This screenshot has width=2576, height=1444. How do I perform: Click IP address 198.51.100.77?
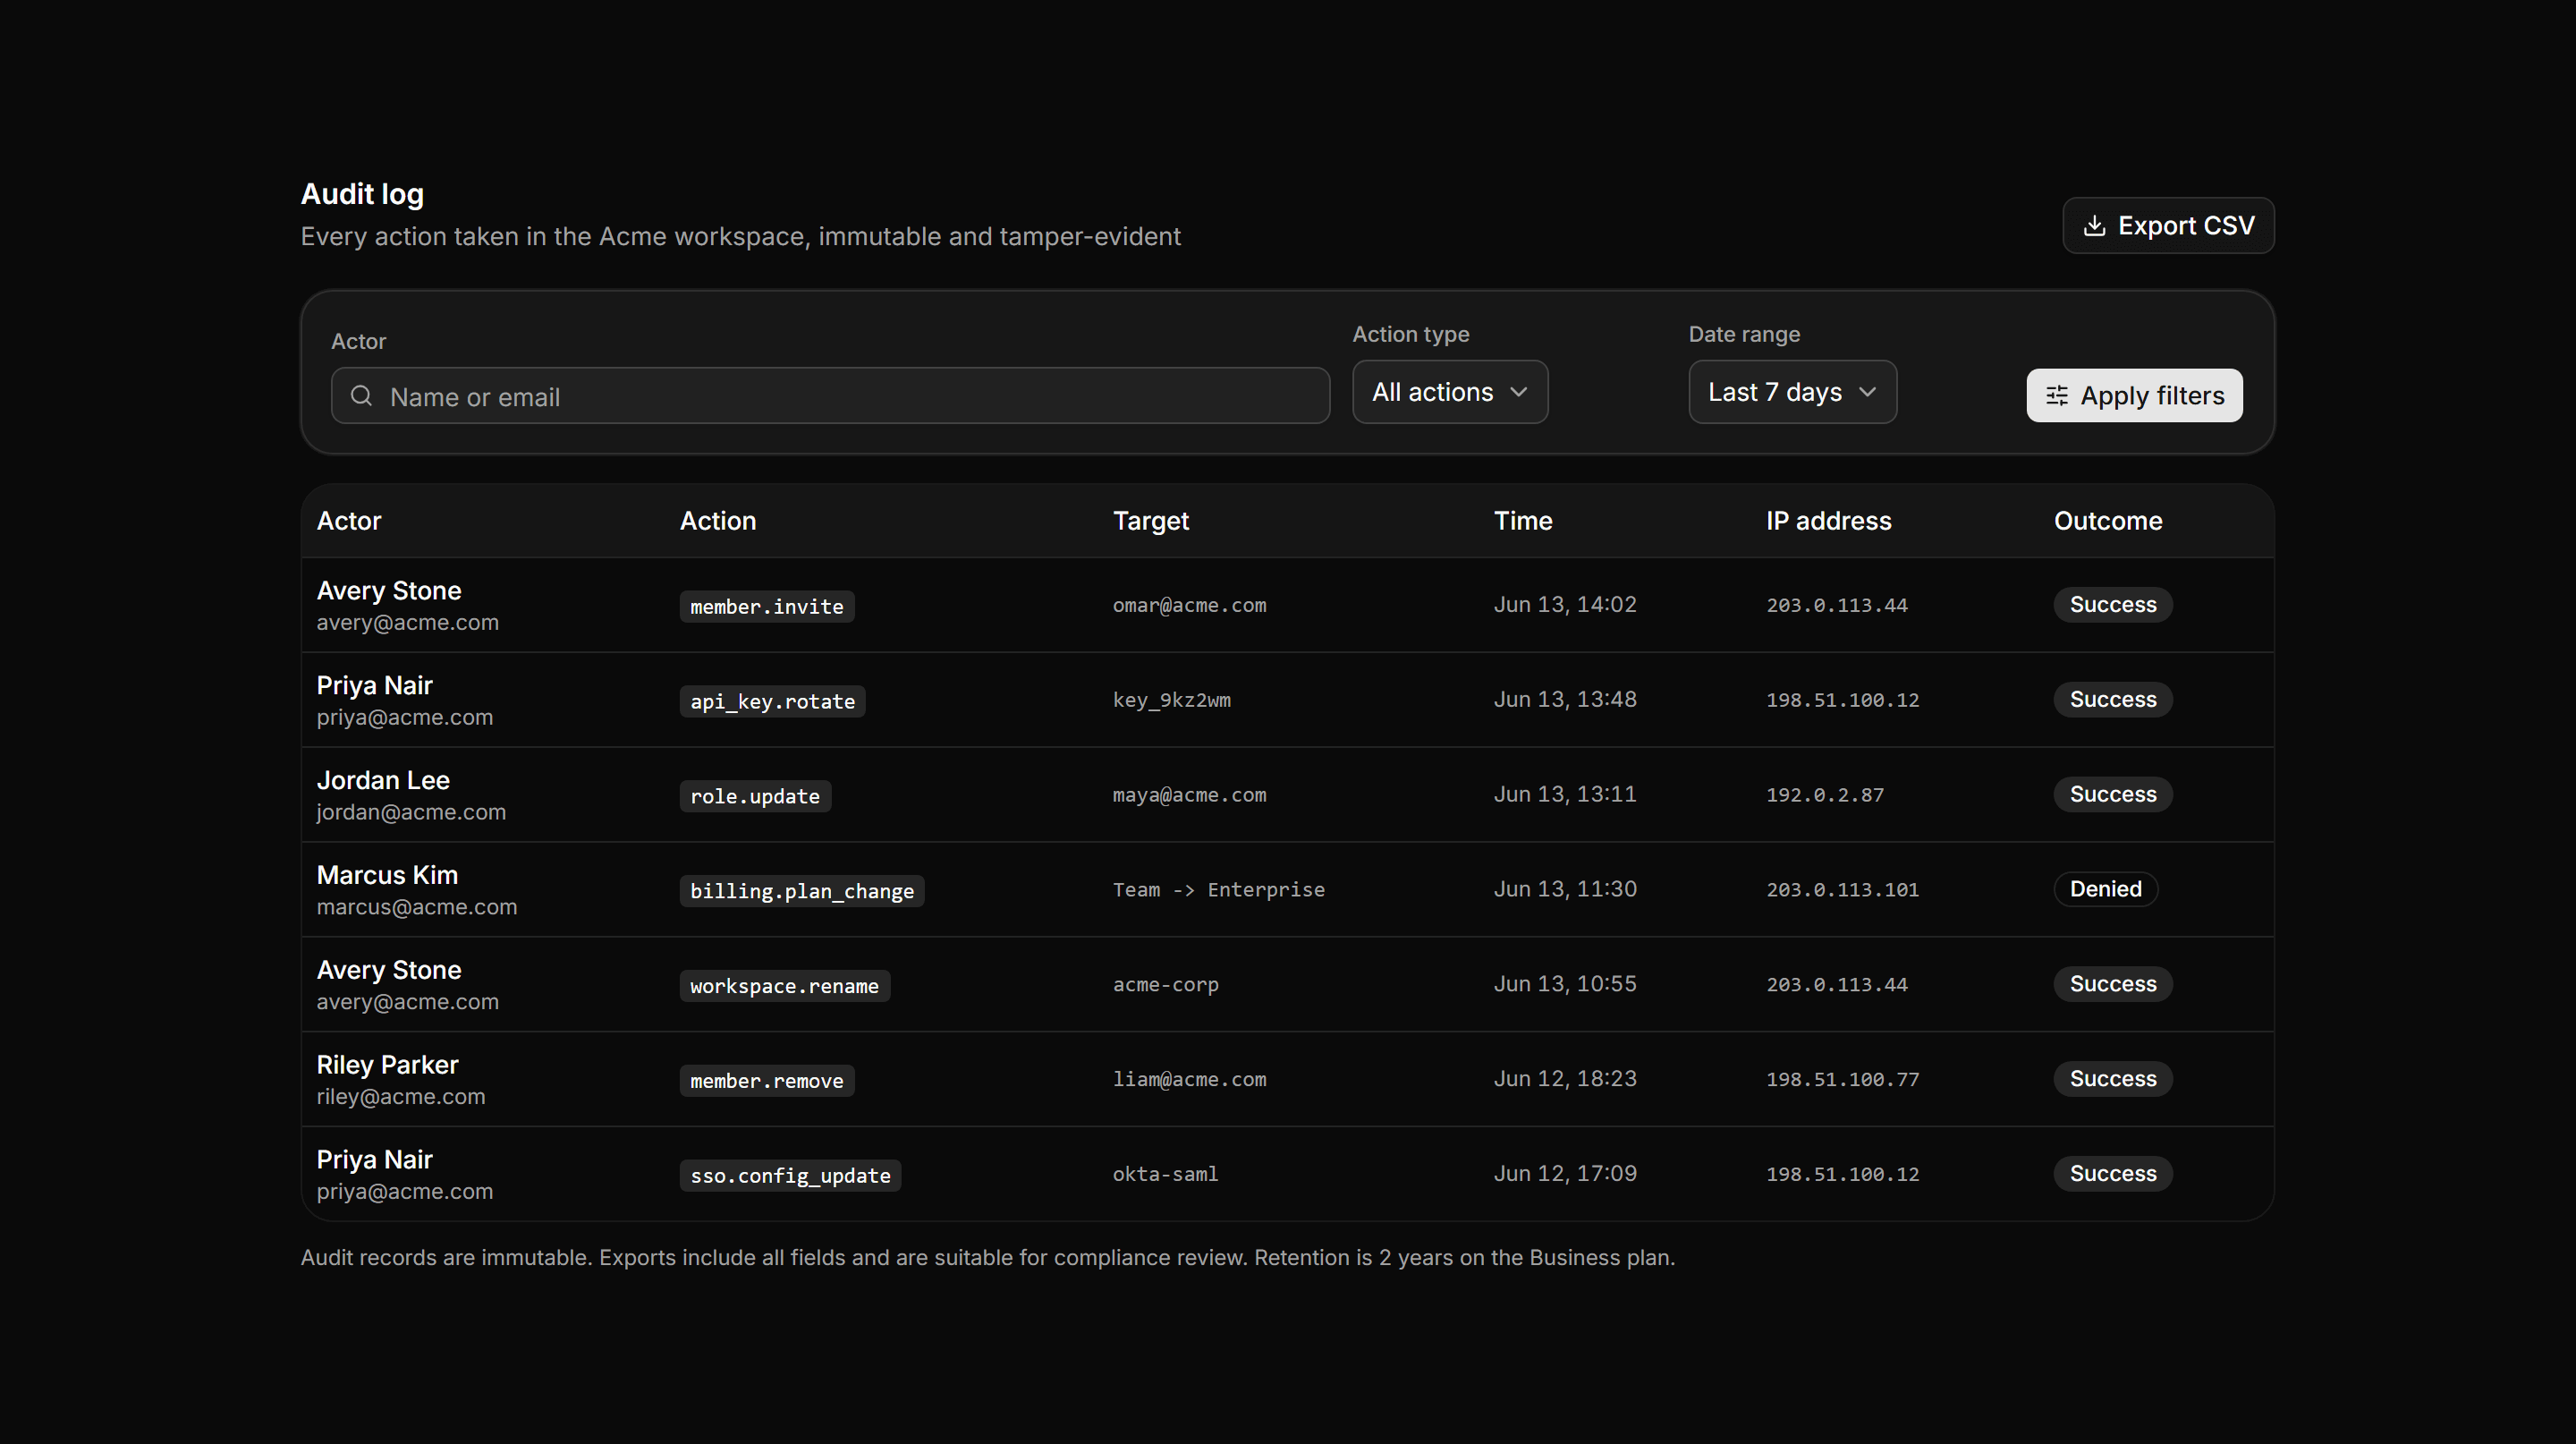pyautogui.click(x=1843, y=1079)
